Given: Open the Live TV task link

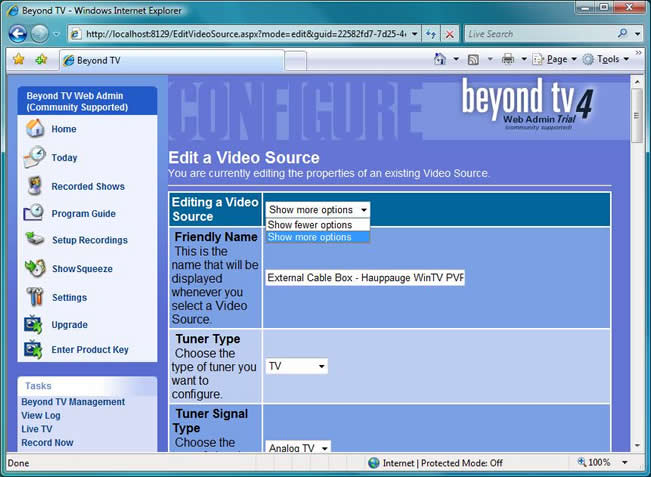Looking at the screenshot, I should coord(37,429).
